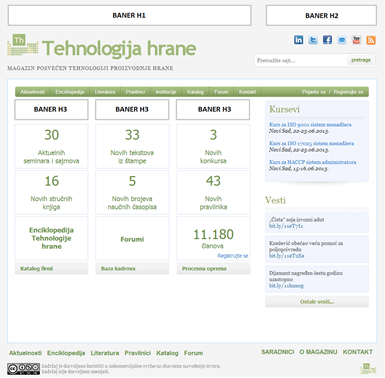The height and width of the screenshot is (378, 385).
Task: Open the Enciklopedija menu item
Action: [70, 92]
